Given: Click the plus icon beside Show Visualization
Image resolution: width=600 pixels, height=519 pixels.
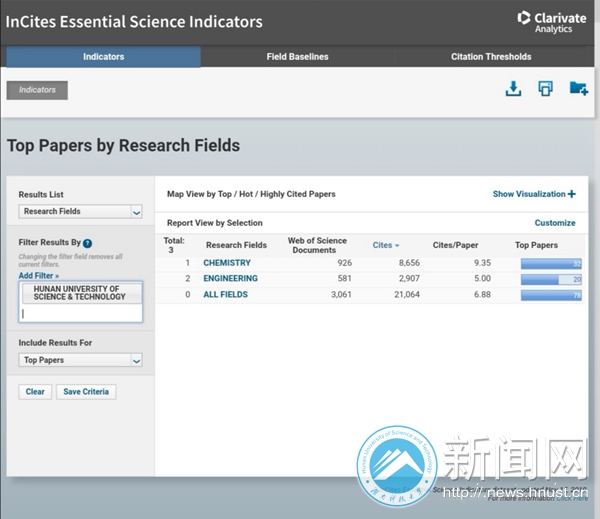Looking at the screenshot, I should click(x=572, y=194).
